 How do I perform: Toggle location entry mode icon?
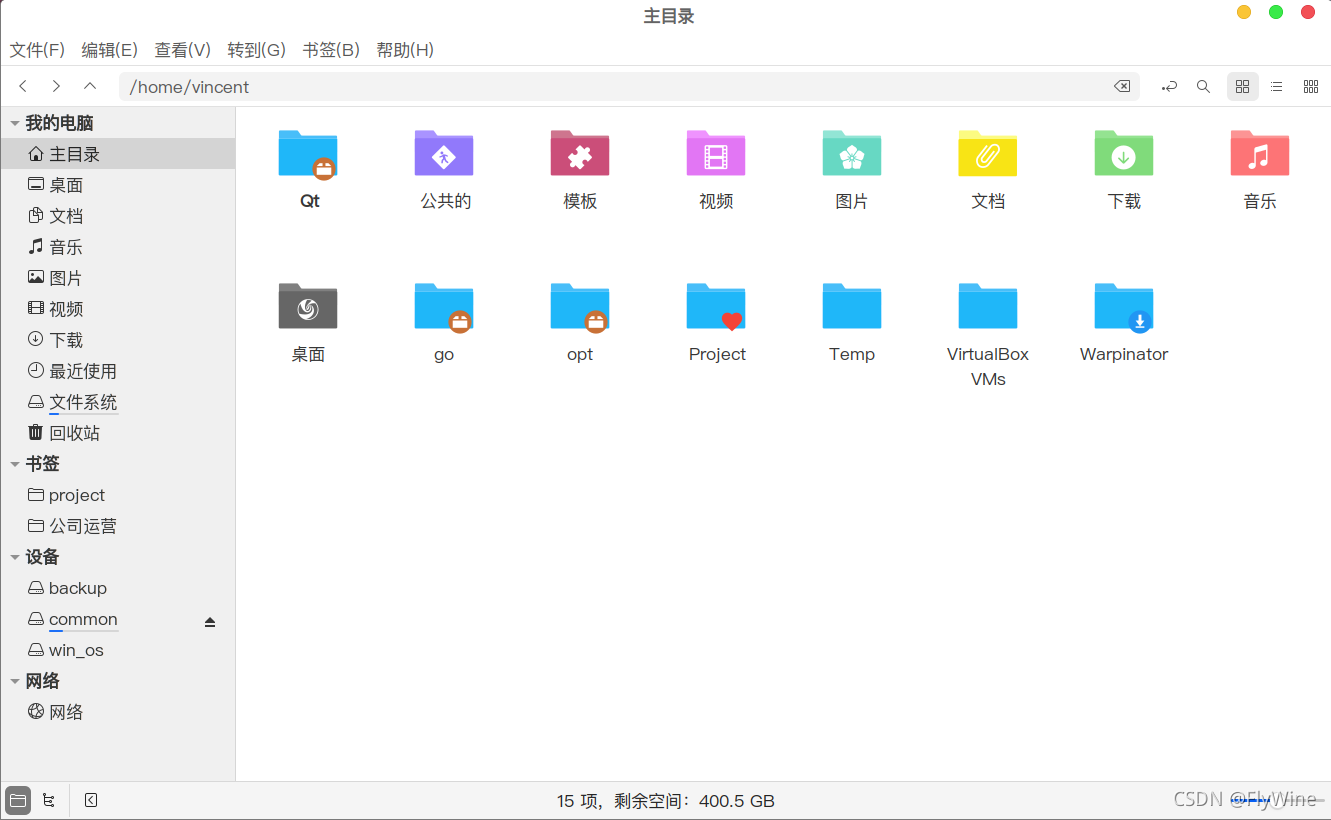1169,87
